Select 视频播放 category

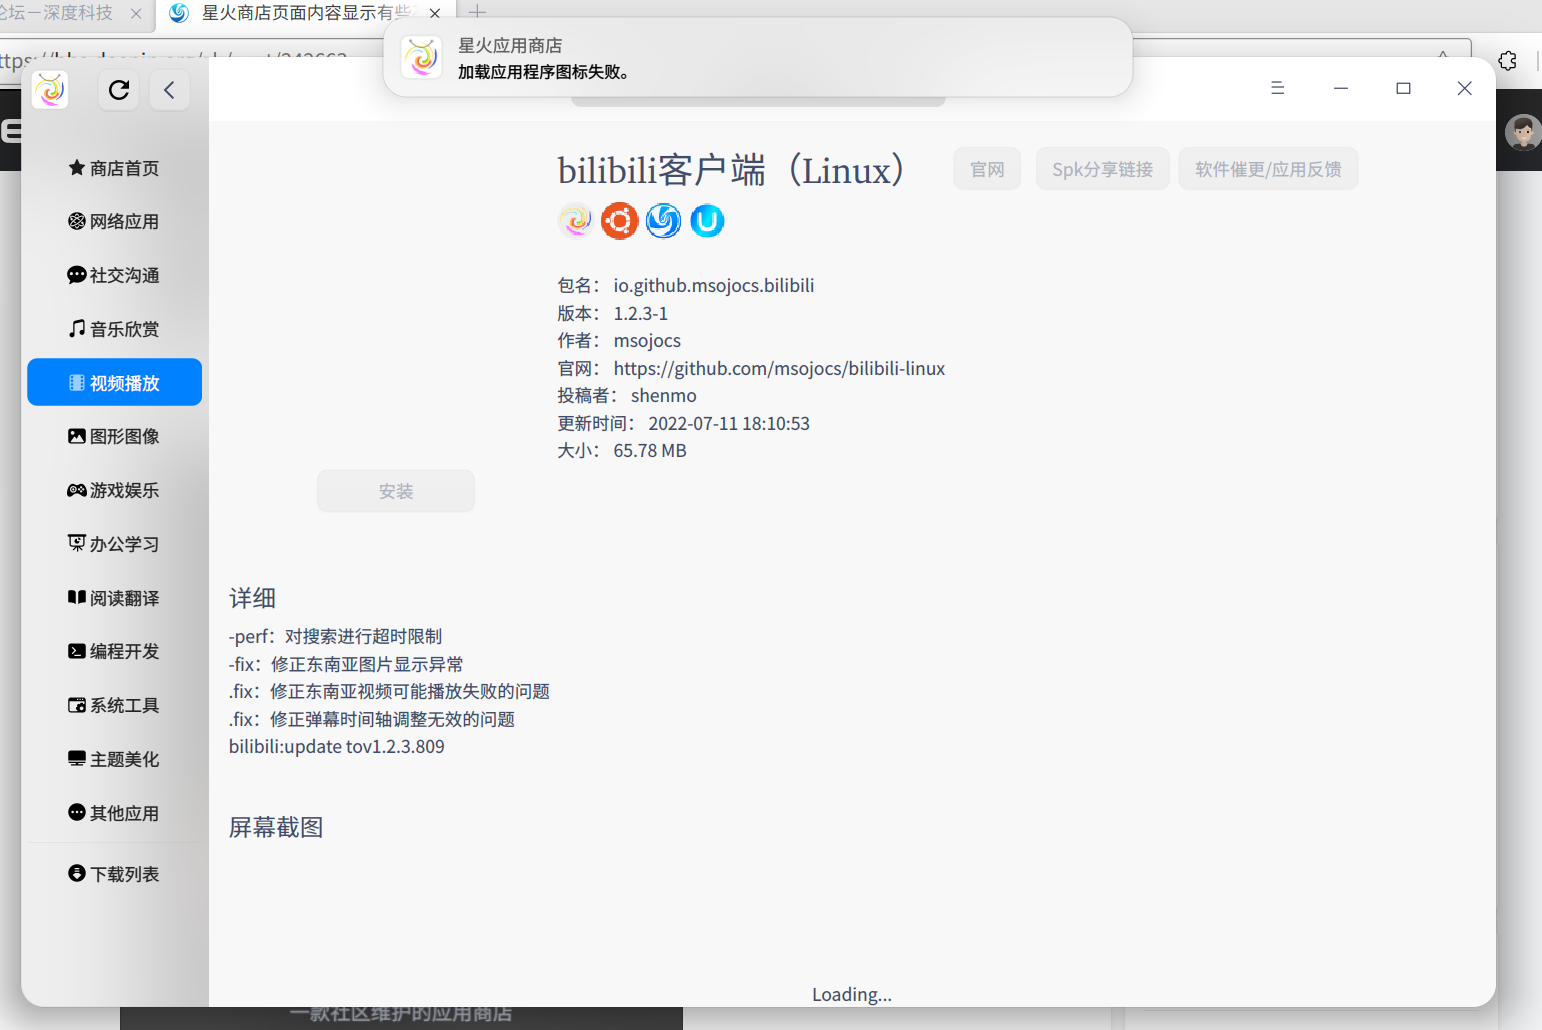[x=114, y=382]
